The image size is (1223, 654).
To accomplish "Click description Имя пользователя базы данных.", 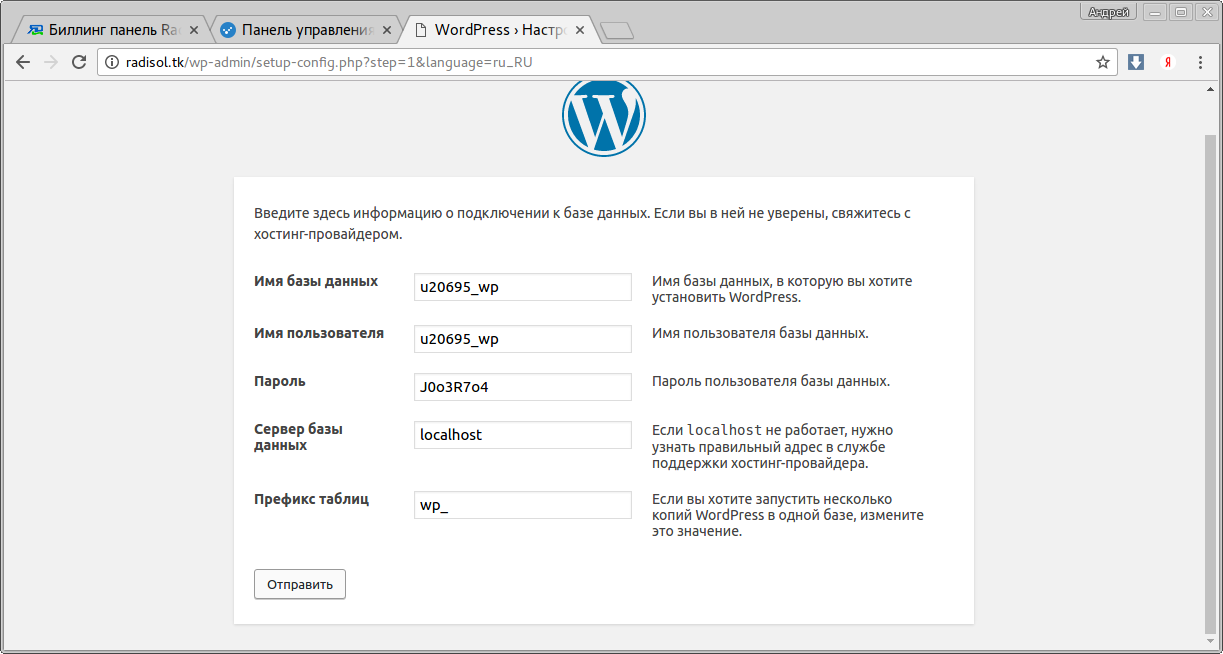I will point(760,333).
